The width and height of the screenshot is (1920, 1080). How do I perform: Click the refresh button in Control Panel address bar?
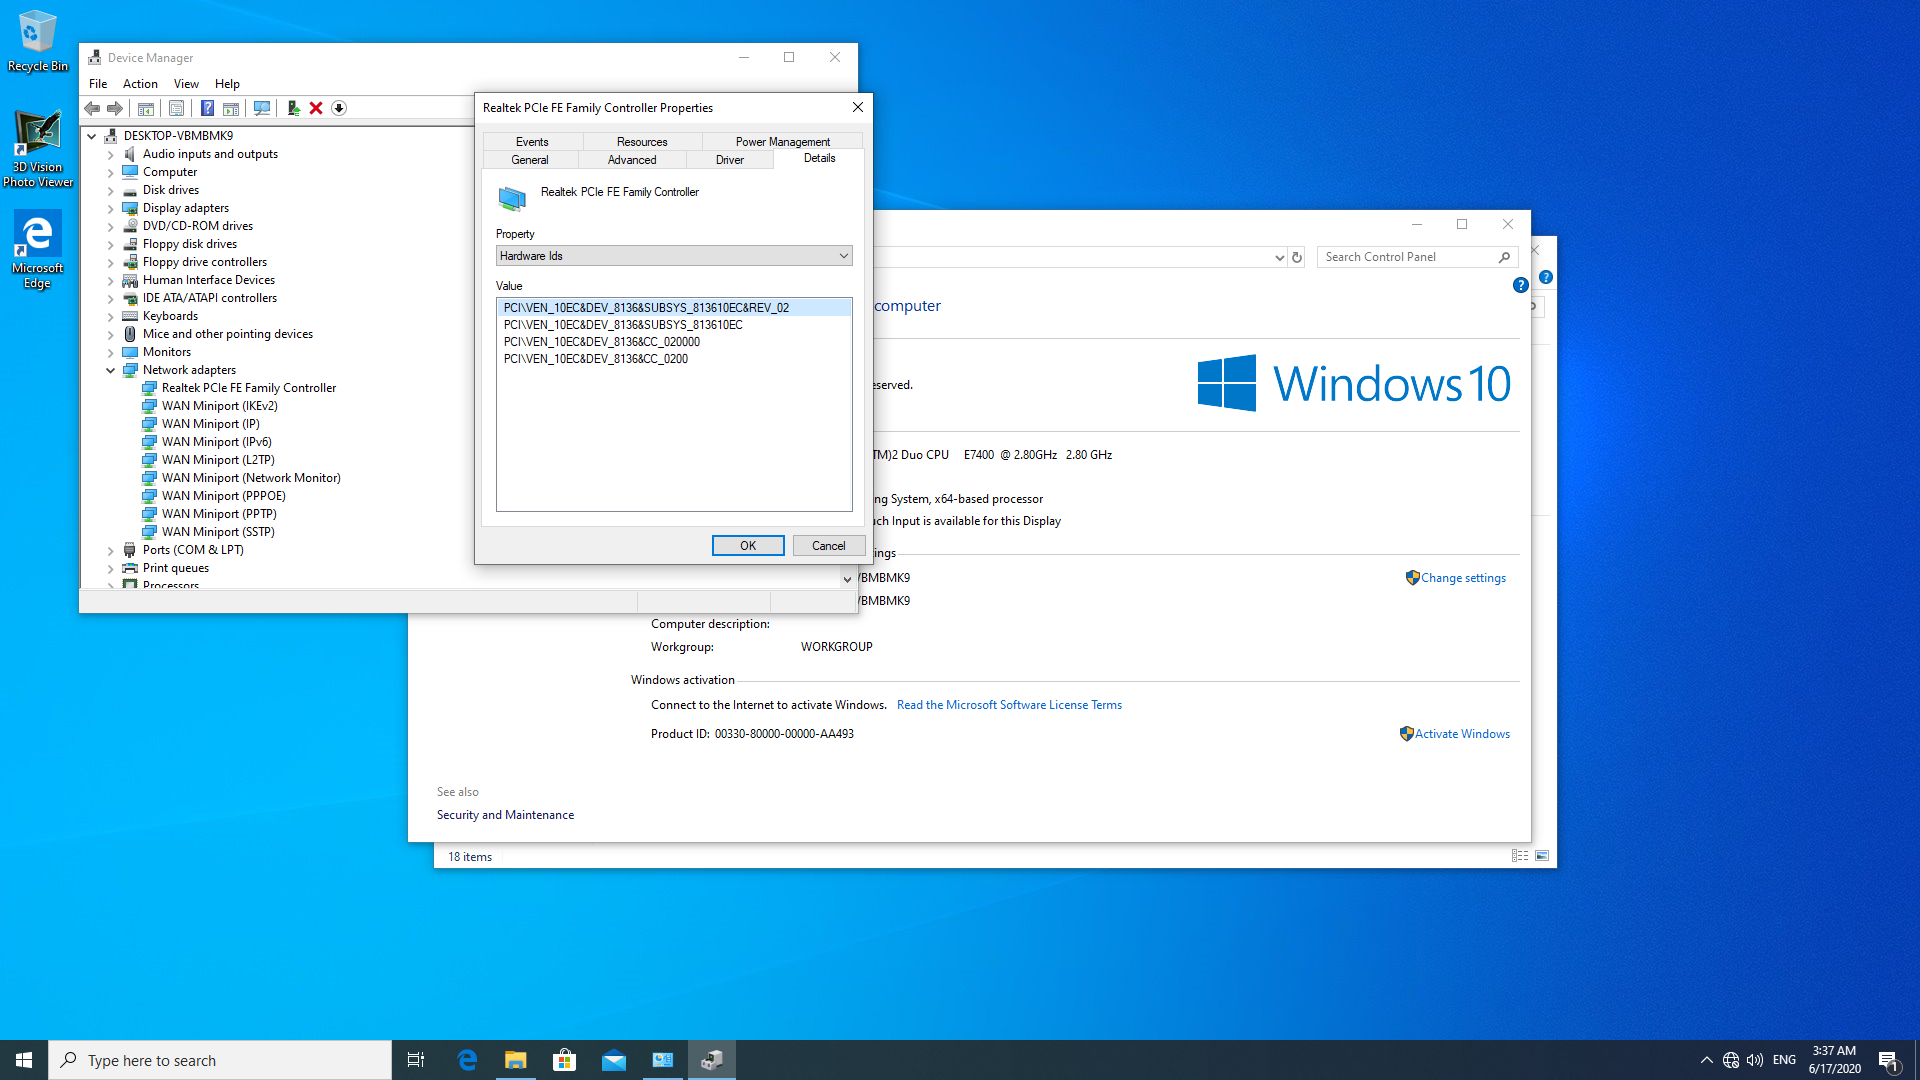point(1297,257)
